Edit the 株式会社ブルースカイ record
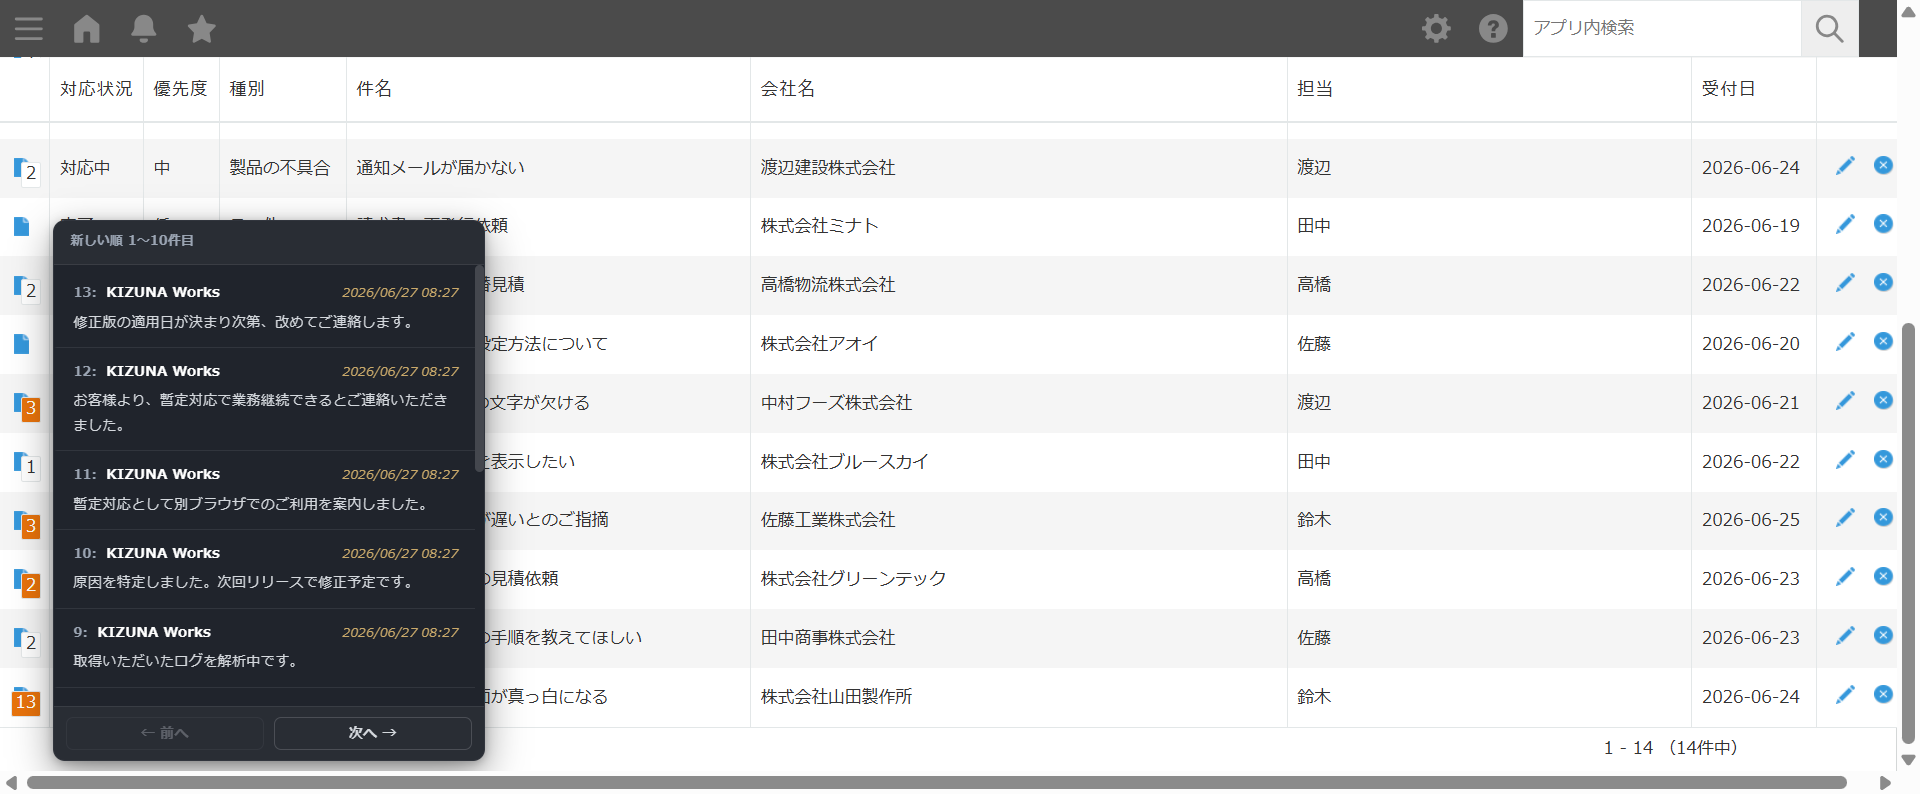This screenshot has width=1920, height=794. pyautogui.click(x=1845, y=460)
